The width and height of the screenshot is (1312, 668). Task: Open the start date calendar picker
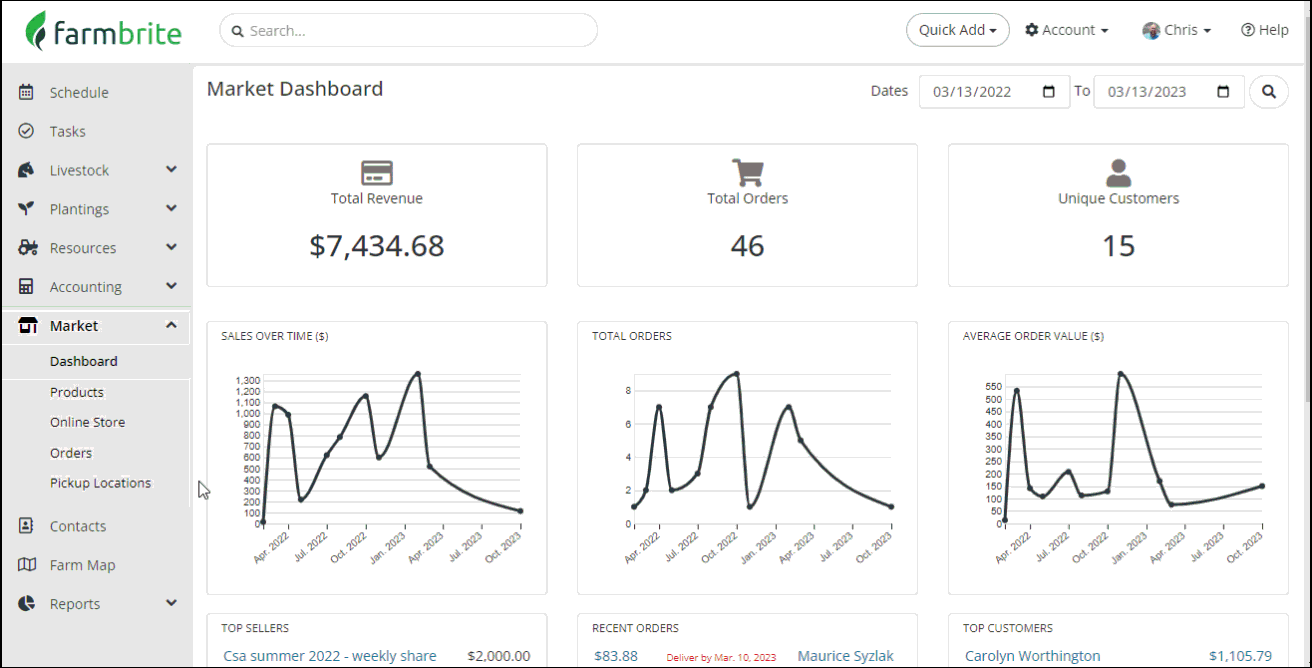click(1049, 91)
